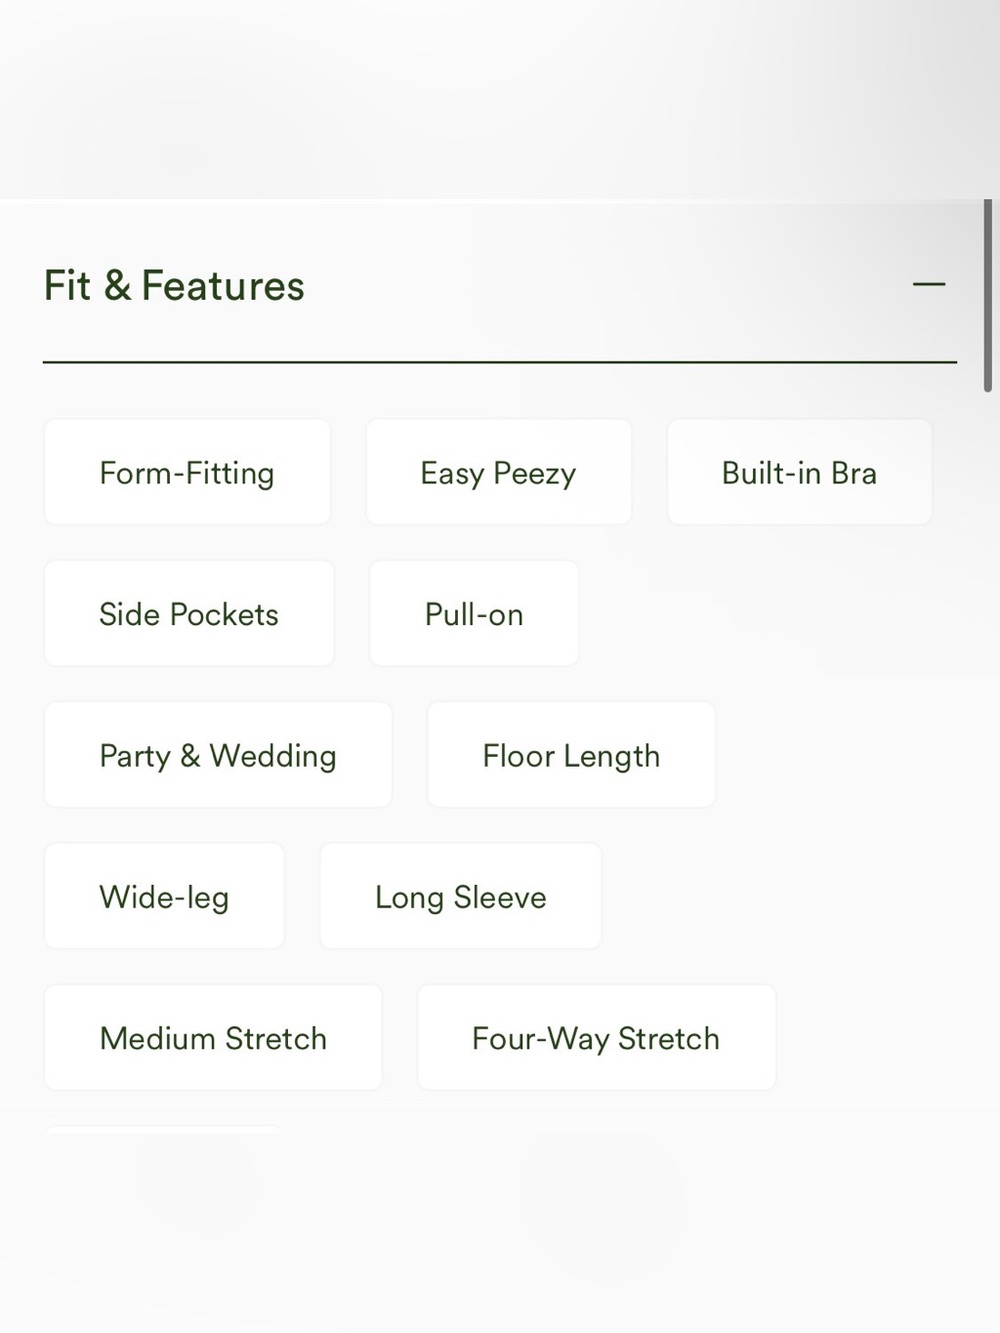Select the Pull-on filter option
1000x1333 pixels.
pyautogui.click(x=474, y=613)
